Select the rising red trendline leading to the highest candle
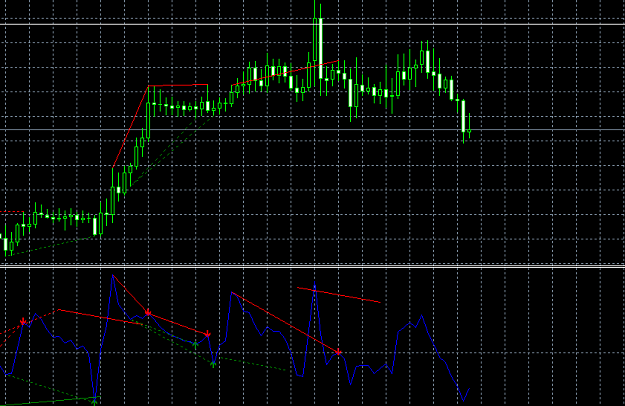 click(285, 73)
